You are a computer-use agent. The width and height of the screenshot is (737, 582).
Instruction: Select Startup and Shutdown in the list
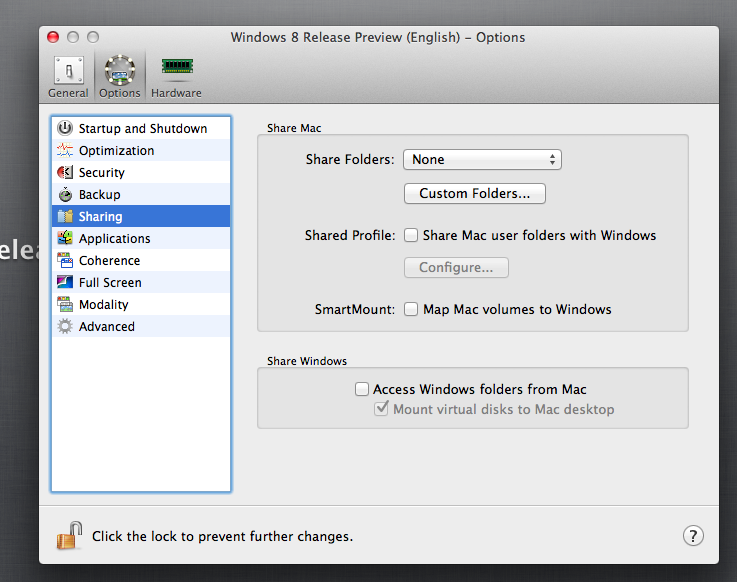click(x=141, y=128)
